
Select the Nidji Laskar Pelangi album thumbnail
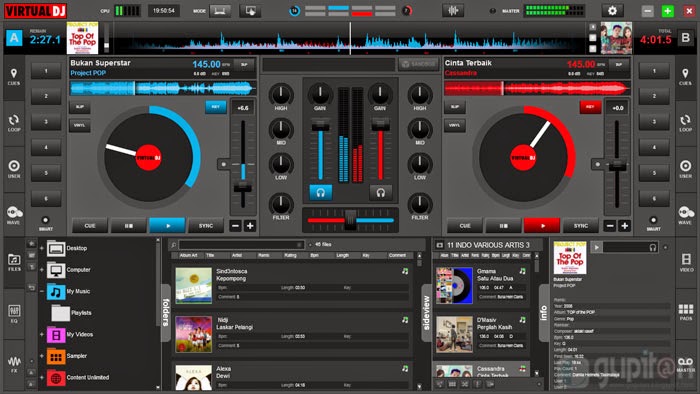tap(194, 334)
